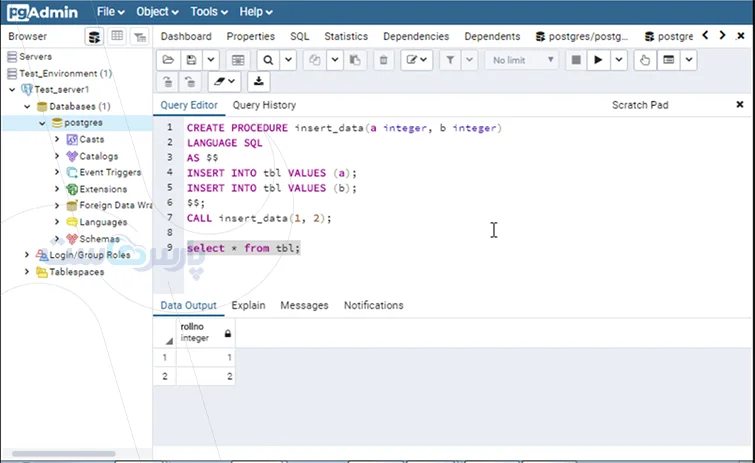Image resolution: width=755 pixels, height=463 pixels.
Task: Open the Find options dropdown arrow
Action: 288,60
